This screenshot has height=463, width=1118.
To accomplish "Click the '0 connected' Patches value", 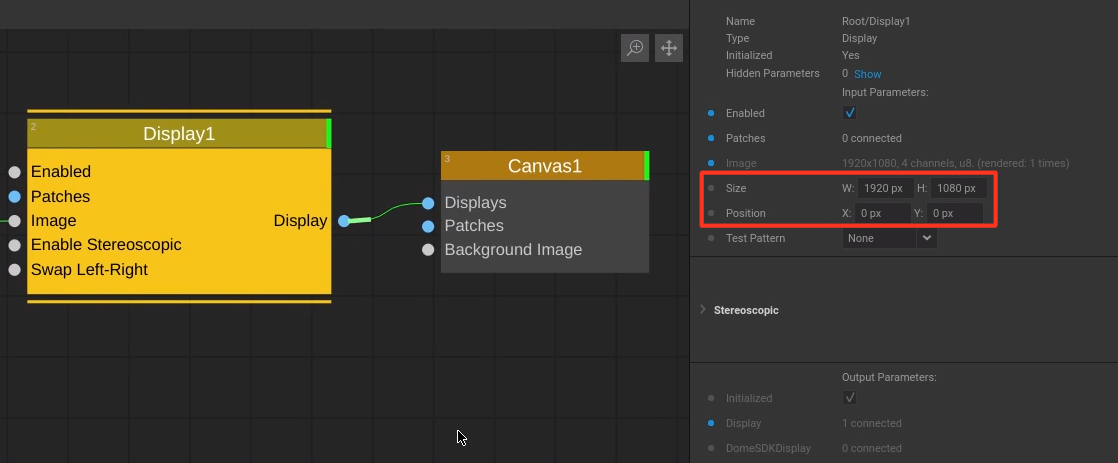I will pyautogui.click(x=872, y=138).
